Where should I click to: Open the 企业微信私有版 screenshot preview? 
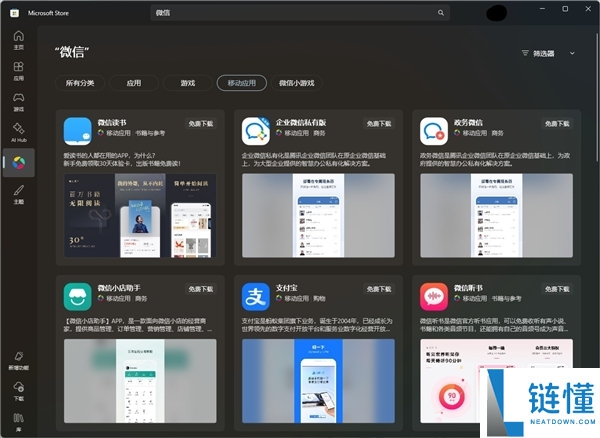[x=318, y=215]
